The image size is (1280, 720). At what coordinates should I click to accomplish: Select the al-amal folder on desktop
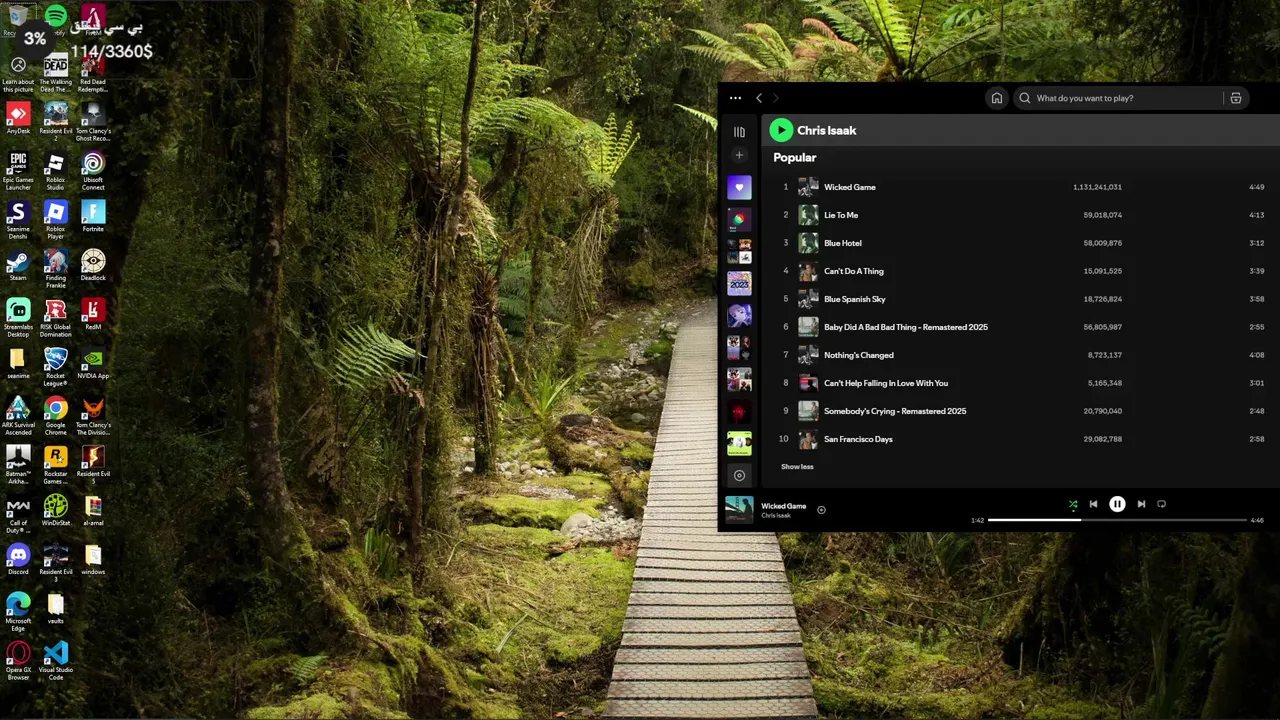93,510
